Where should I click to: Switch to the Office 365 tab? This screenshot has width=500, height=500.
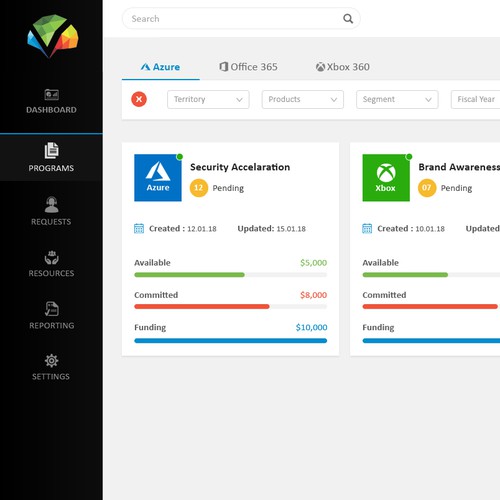[248, 67]
